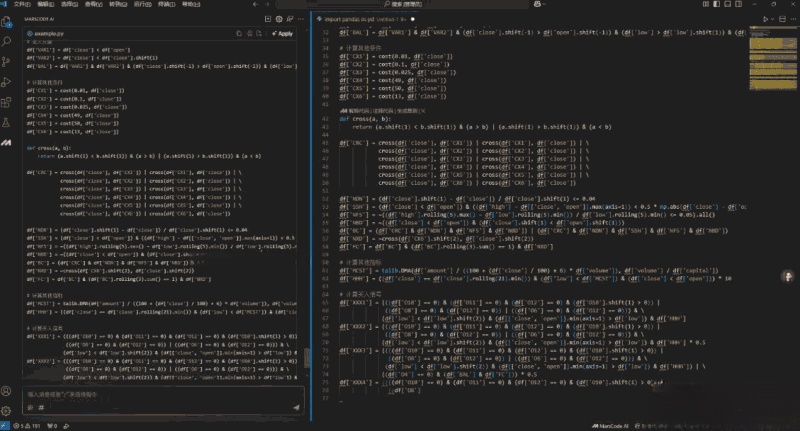Viewport: 800px width, 431px height.
Task: Click Apply on example.py code block
Action: 281,33
